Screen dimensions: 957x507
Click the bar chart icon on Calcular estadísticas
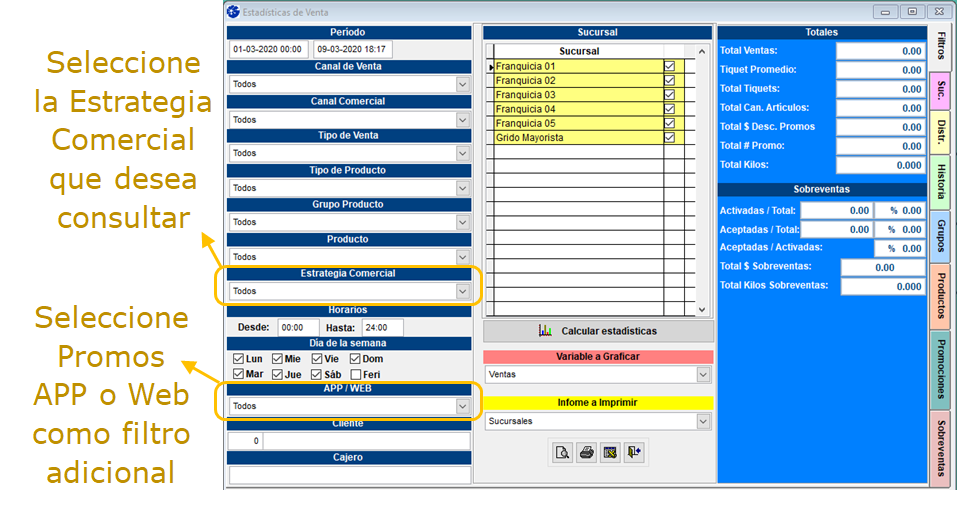[545, 331]
